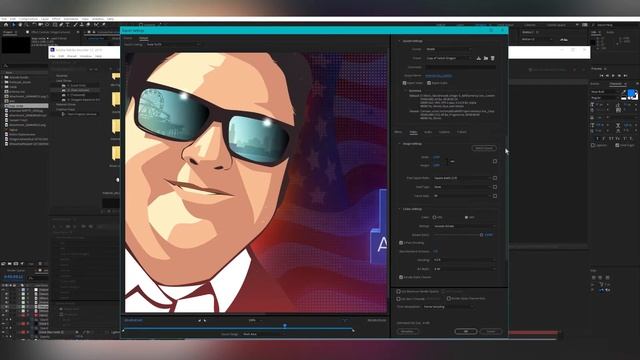The height and width of the screenshot is (360, 640).
Task: Enable 2-Pass Encoding checkbox
Action: tap(401, 242)
